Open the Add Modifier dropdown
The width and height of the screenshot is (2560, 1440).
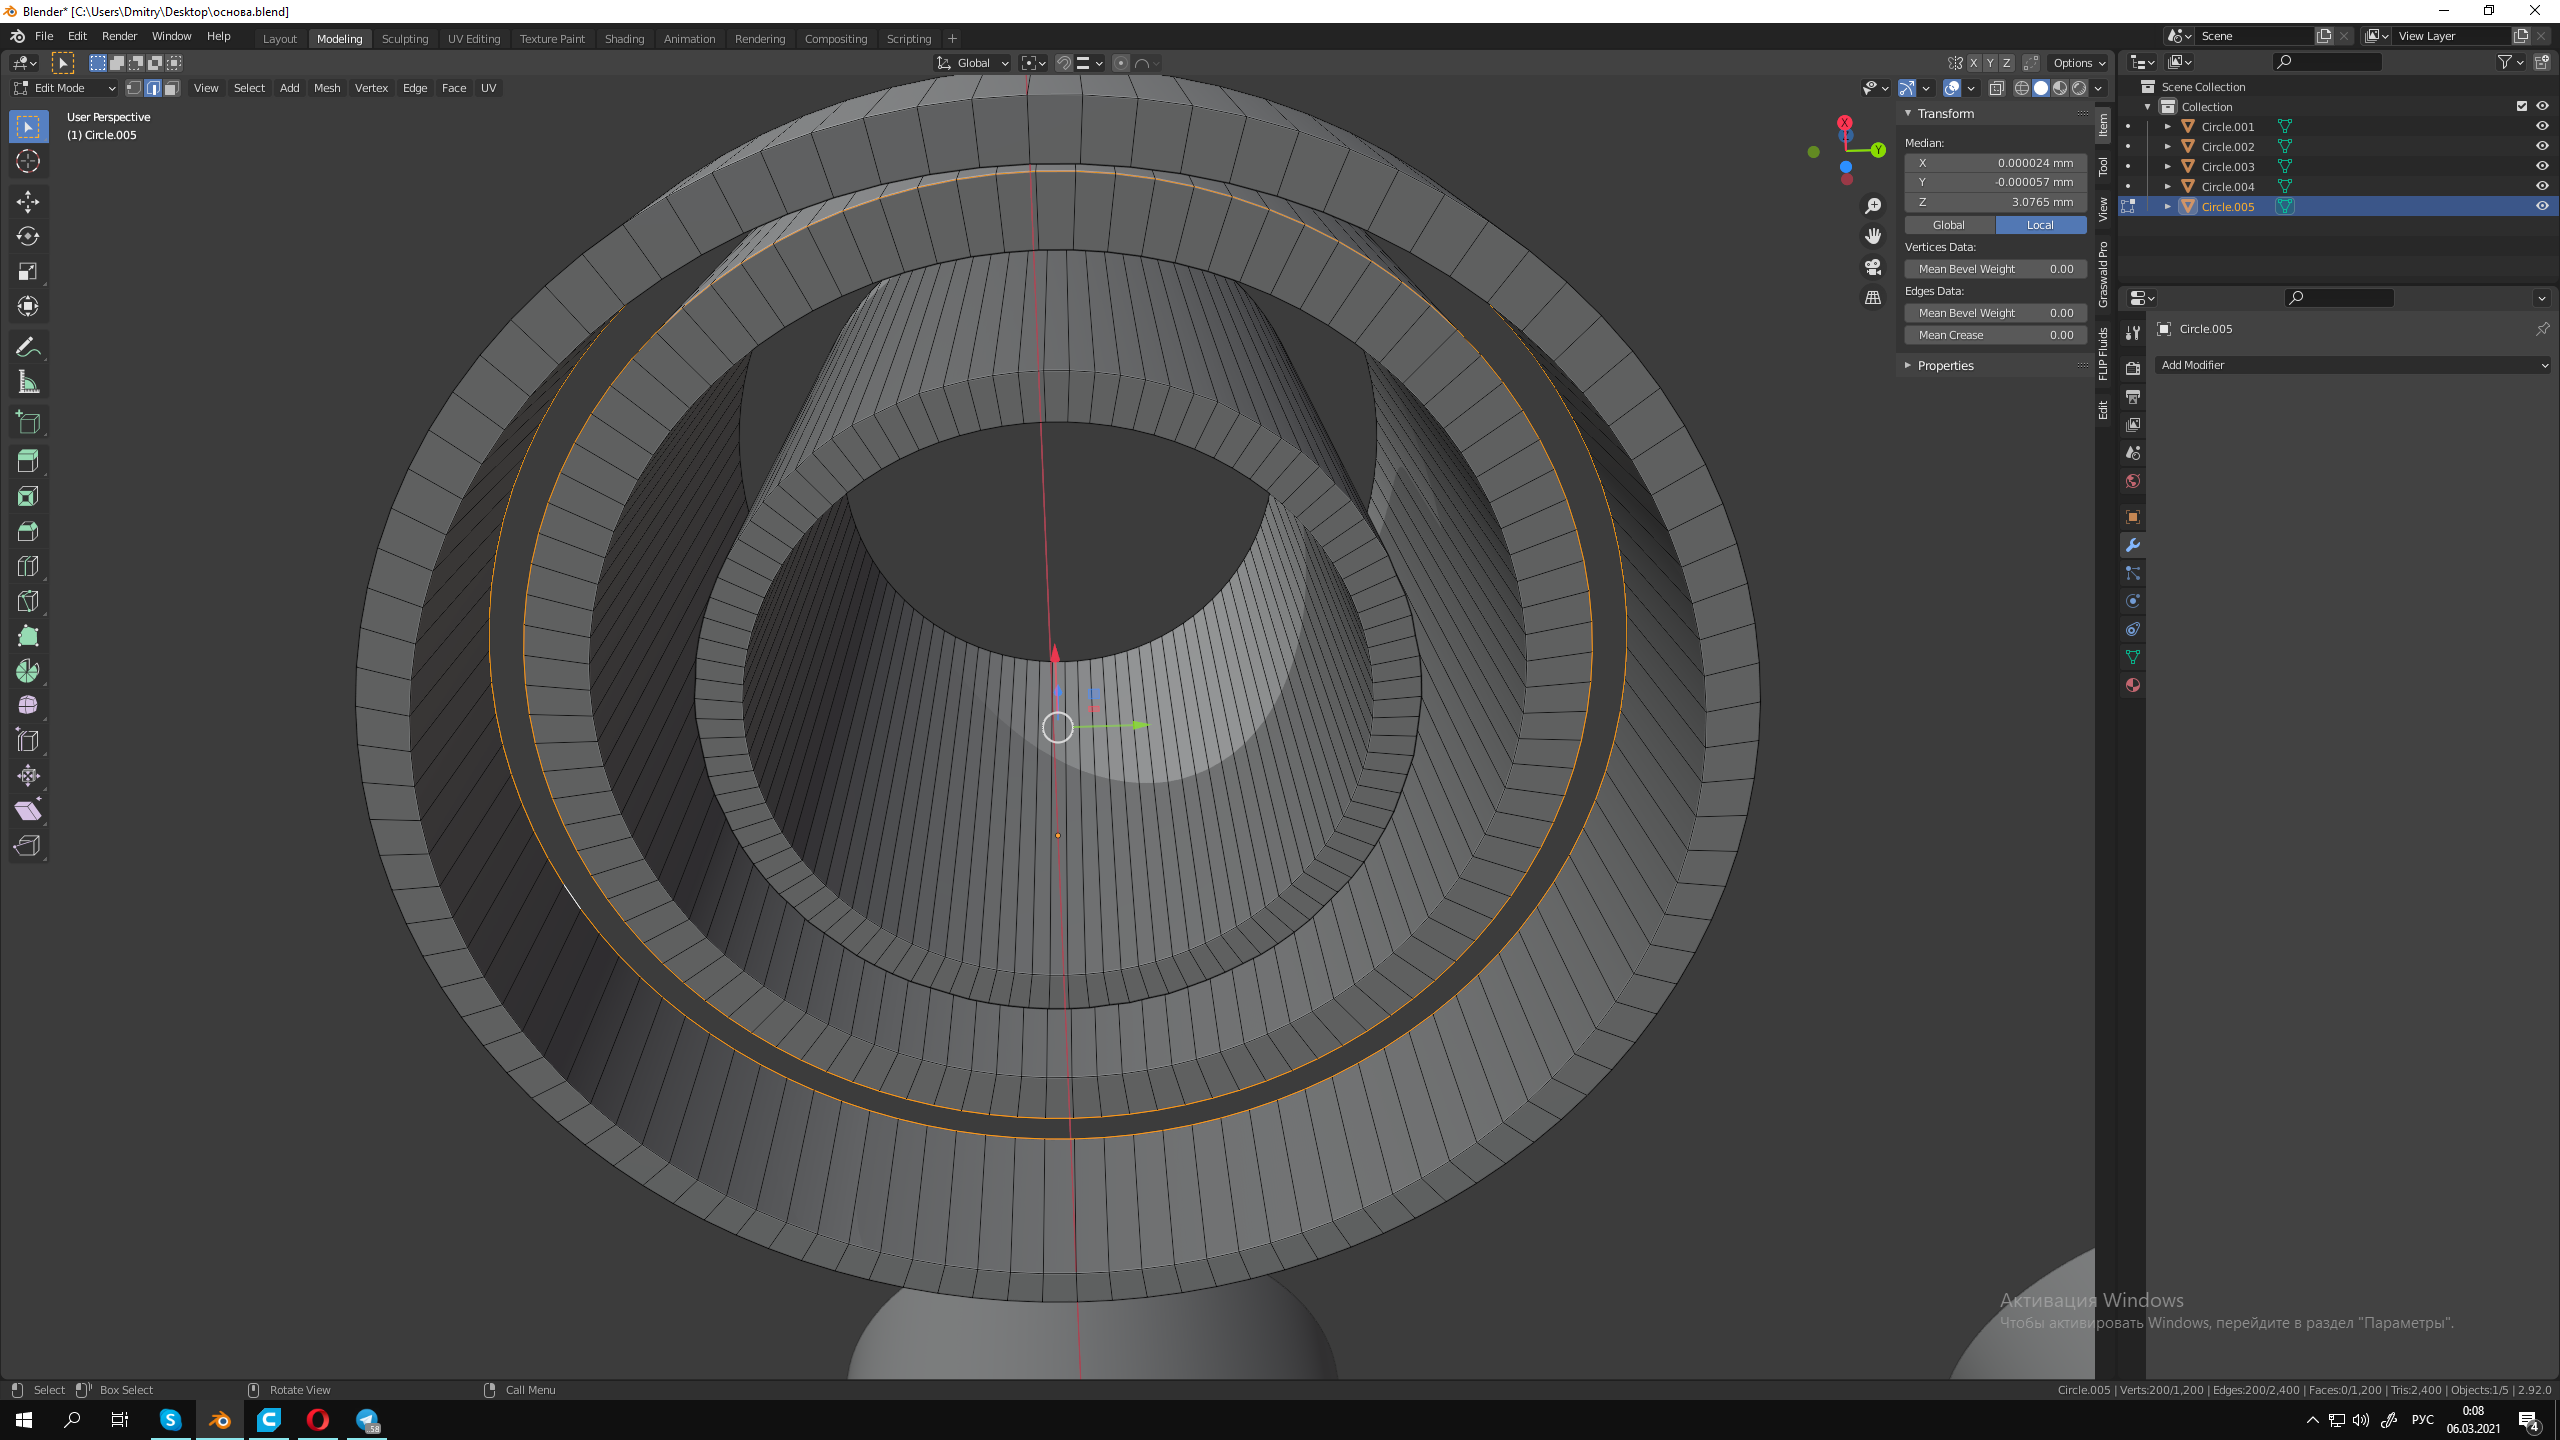(2353, 365)
